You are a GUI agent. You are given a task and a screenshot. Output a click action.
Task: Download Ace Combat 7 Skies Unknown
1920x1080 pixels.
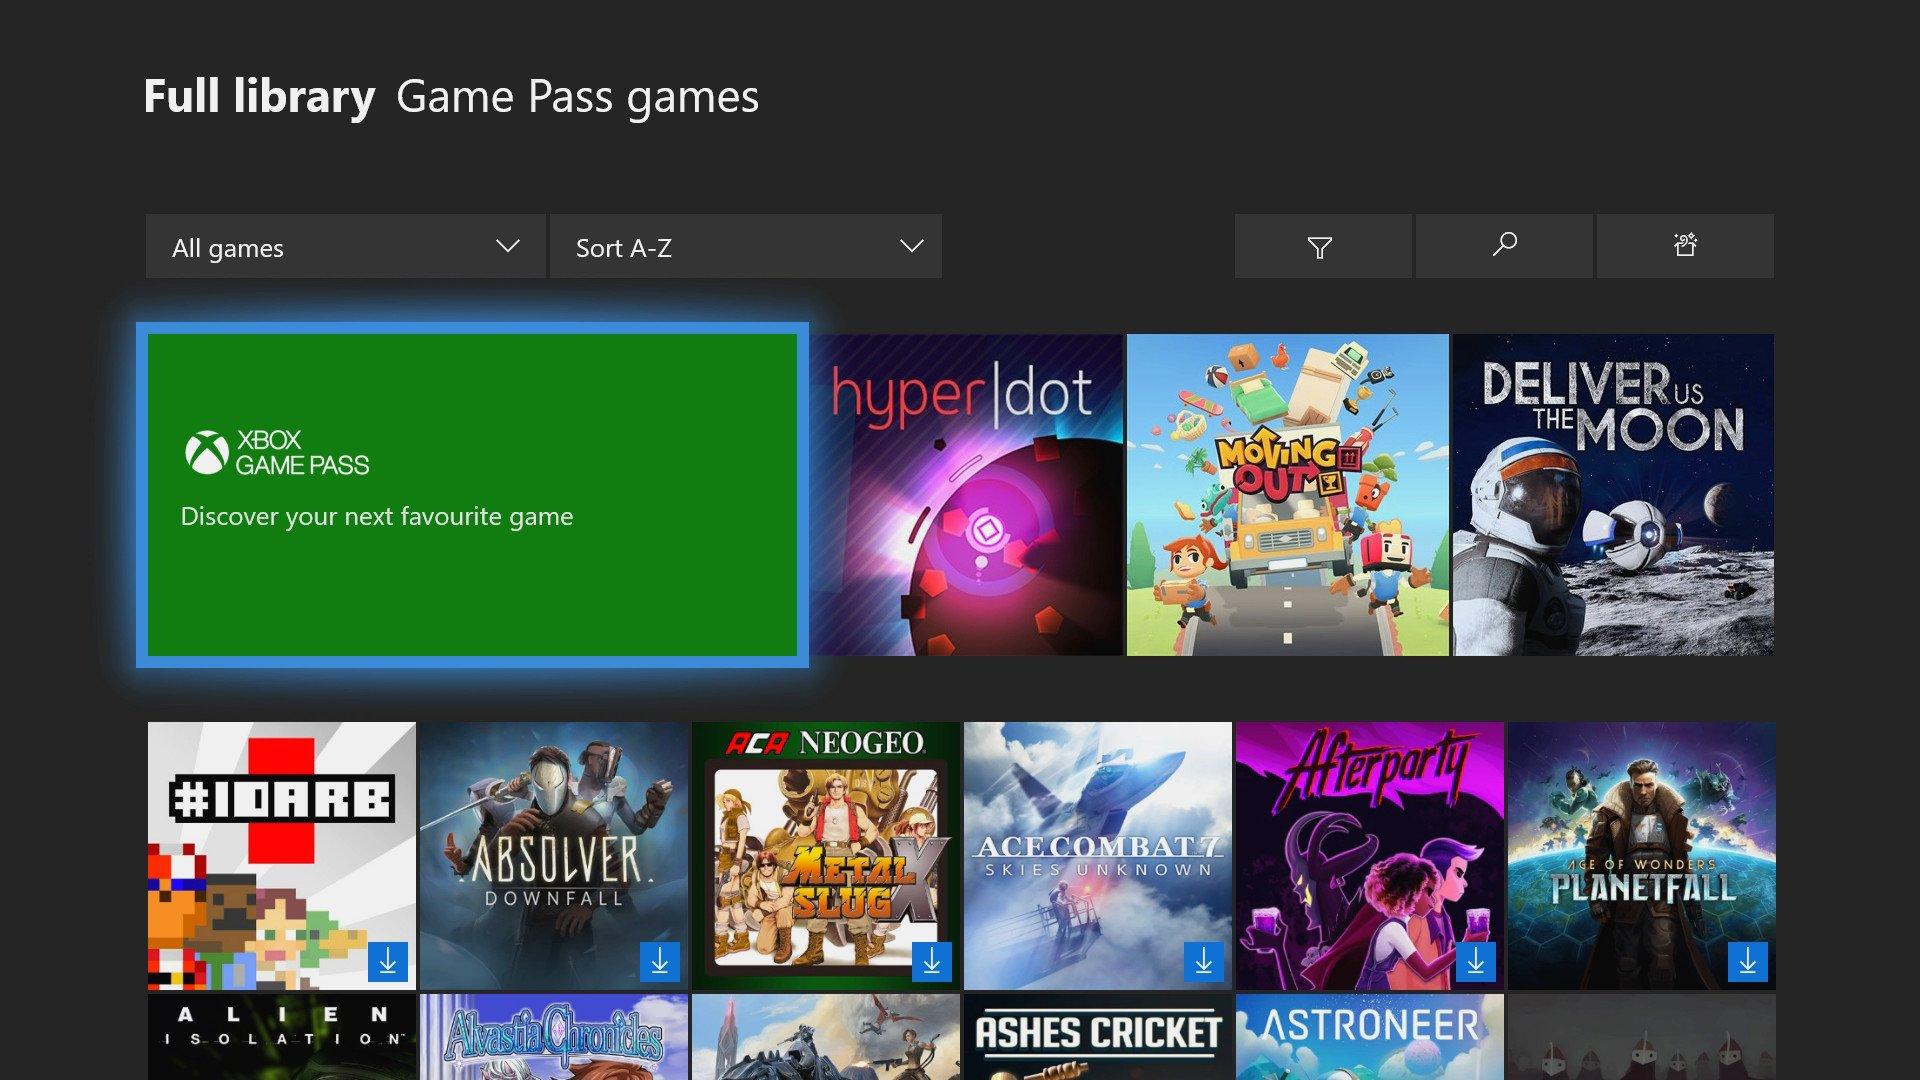[1204, 963]
